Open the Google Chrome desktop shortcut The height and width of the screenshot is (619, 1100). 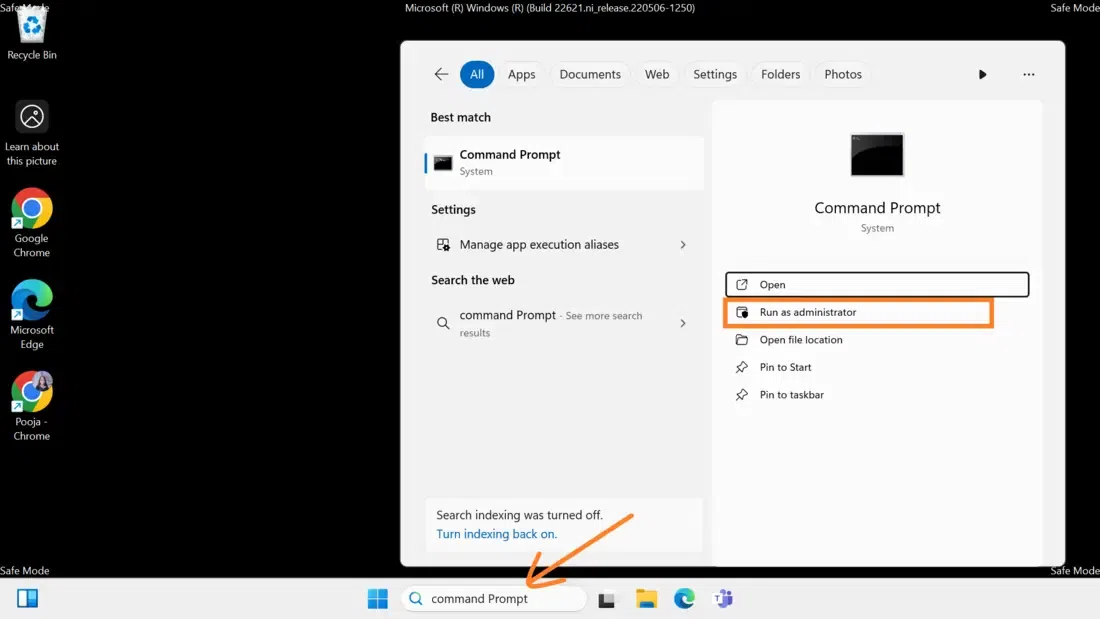click(x=32, y=223)
